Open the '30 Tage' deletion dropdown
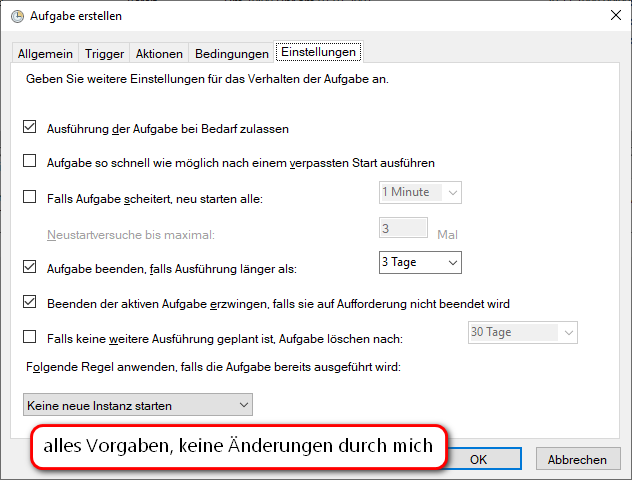632x480 pixels. tap(522, 333)
